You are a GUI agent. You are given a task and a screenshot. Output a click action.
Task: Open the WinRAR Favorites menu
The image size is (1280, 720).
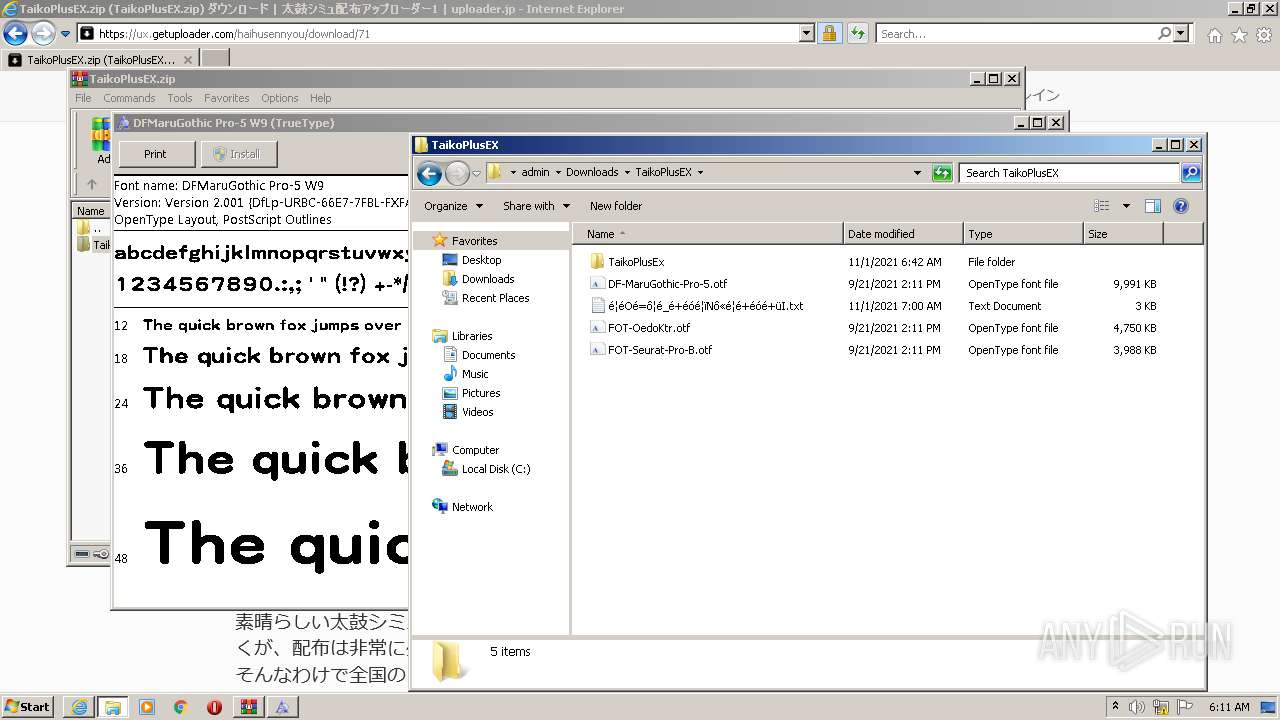[227, 98]
